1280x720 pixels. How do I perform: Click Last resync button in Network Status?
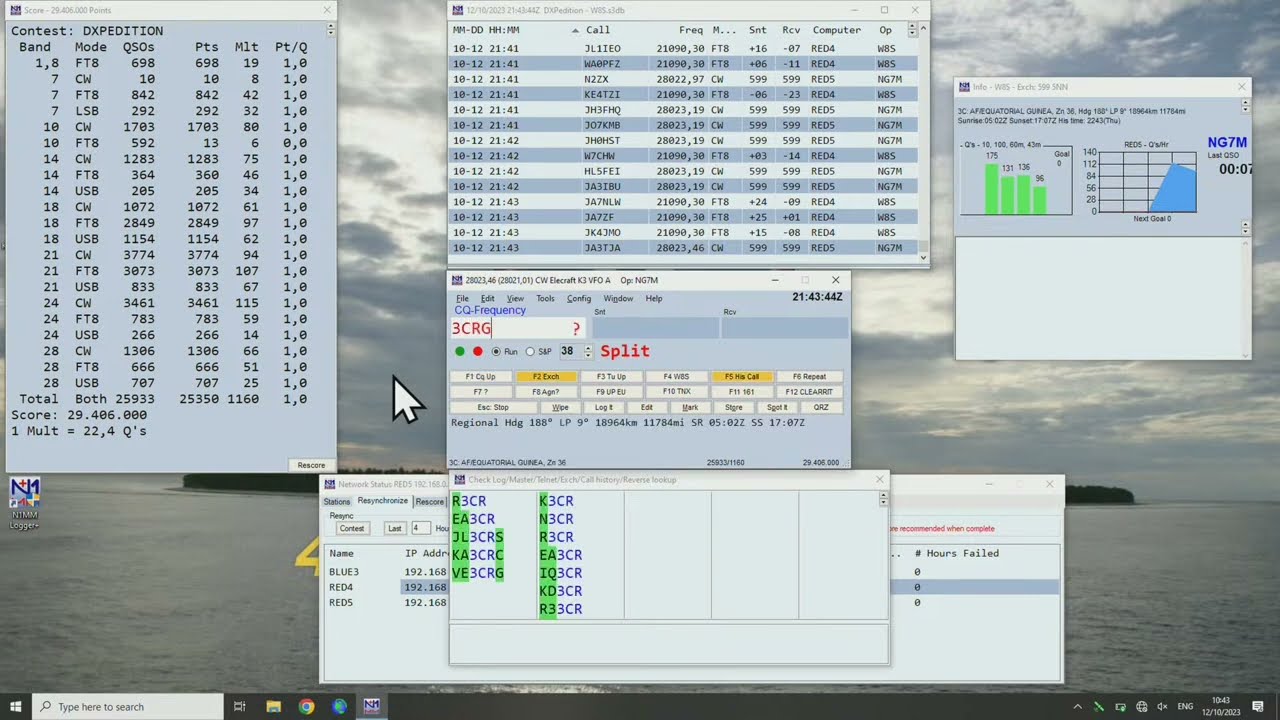[x=395, y=528]
